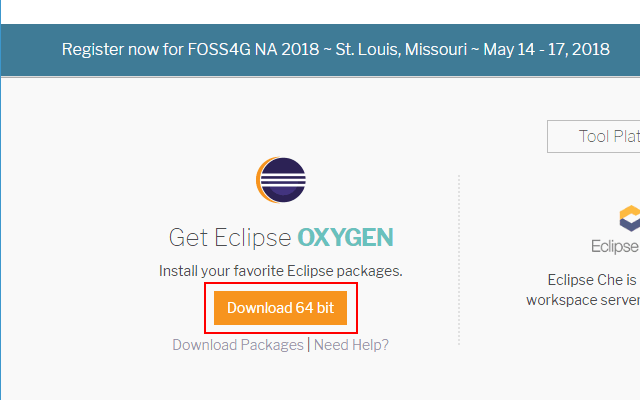Open the Need Help? link

[351, 345]
